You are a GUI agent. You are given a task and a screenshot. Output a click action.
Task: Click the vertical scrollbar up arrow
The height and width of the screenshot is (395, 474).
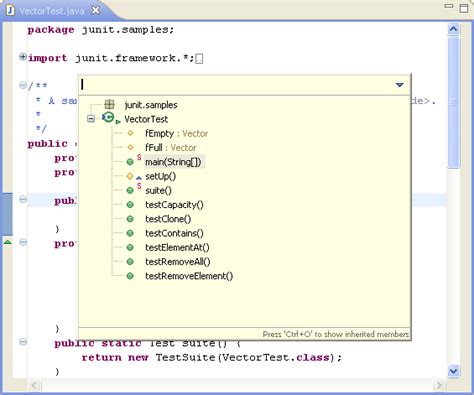pyautogui.click(x=453, y=29)
